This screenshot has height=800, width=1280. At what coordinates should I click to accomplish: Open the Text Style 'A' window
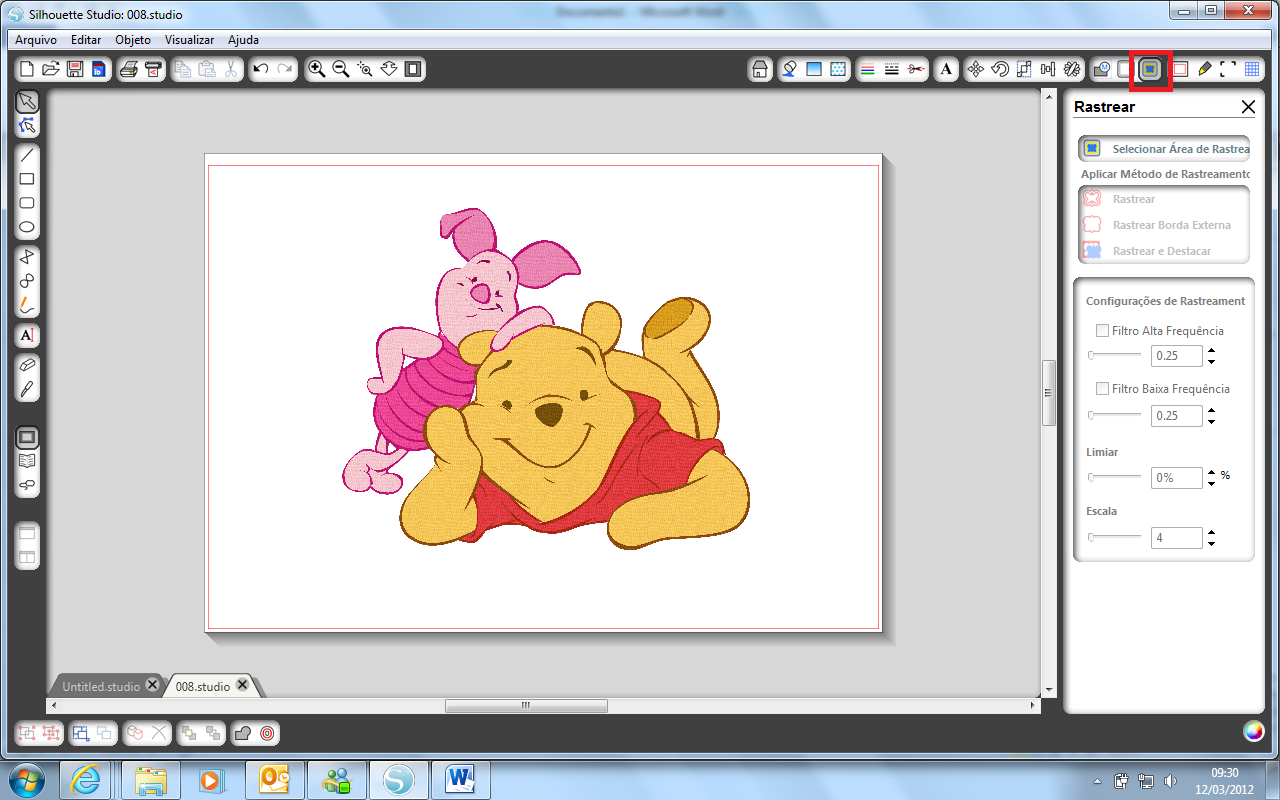[946, 69]
